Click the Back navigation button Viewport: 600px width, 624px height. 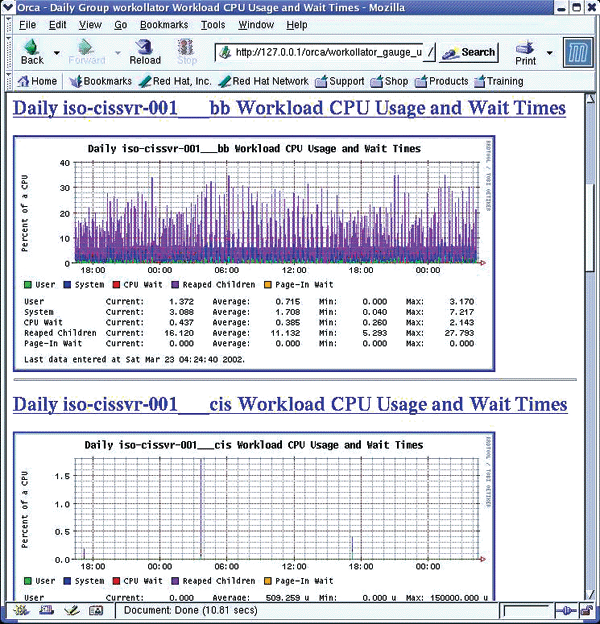[x=32, y=51]
